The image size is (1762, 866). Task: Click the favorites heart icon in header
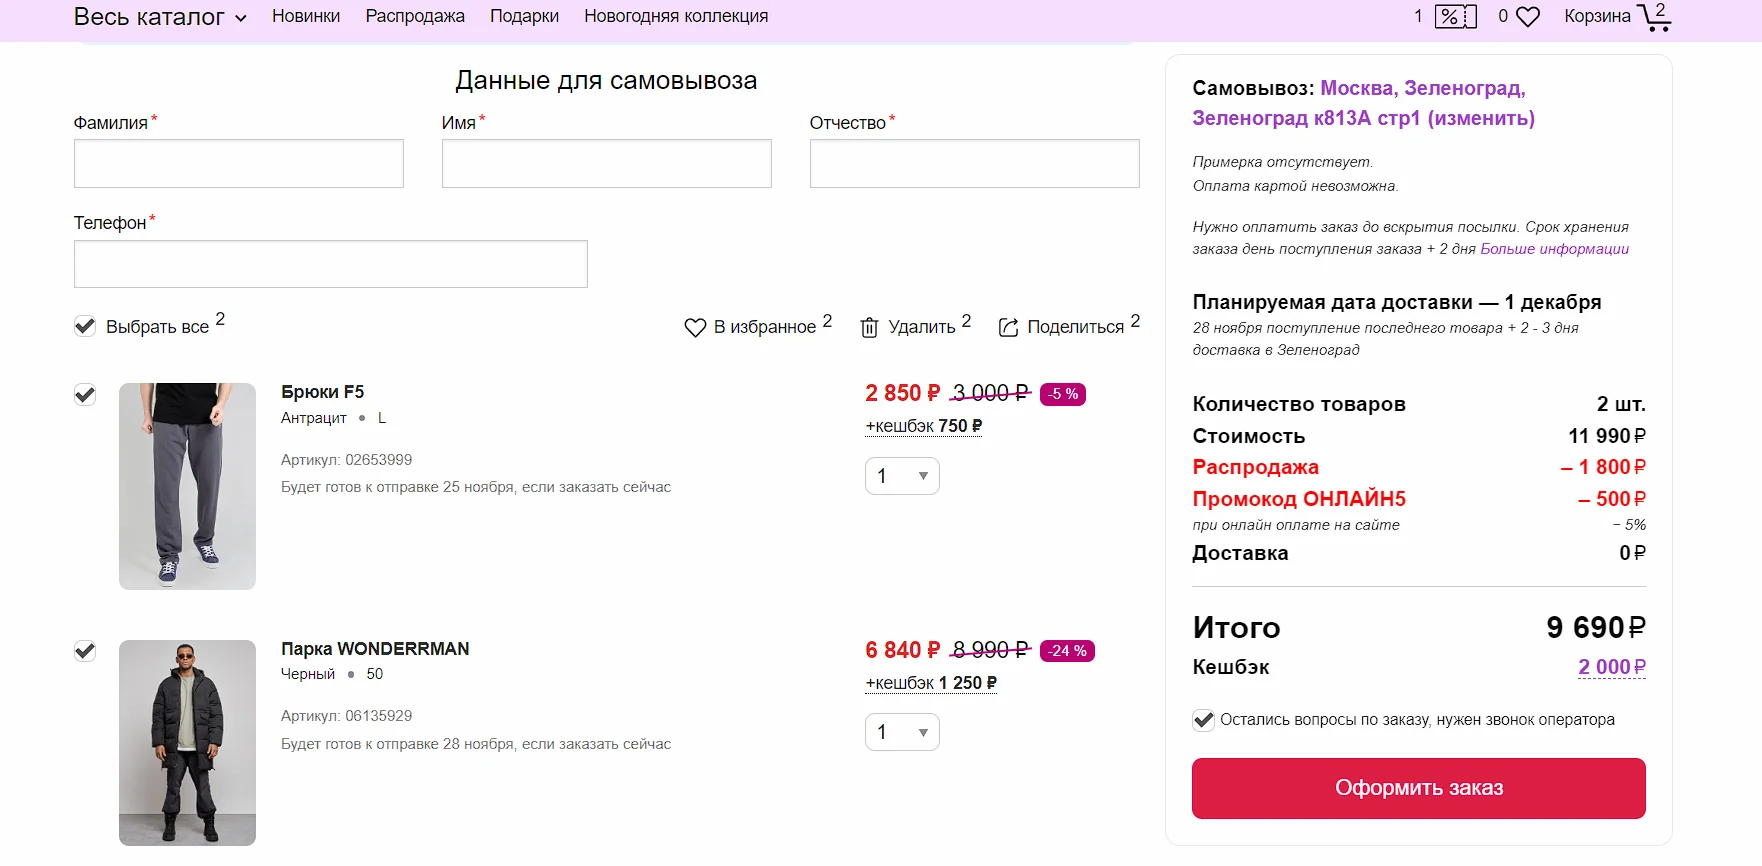point(1527,17)
